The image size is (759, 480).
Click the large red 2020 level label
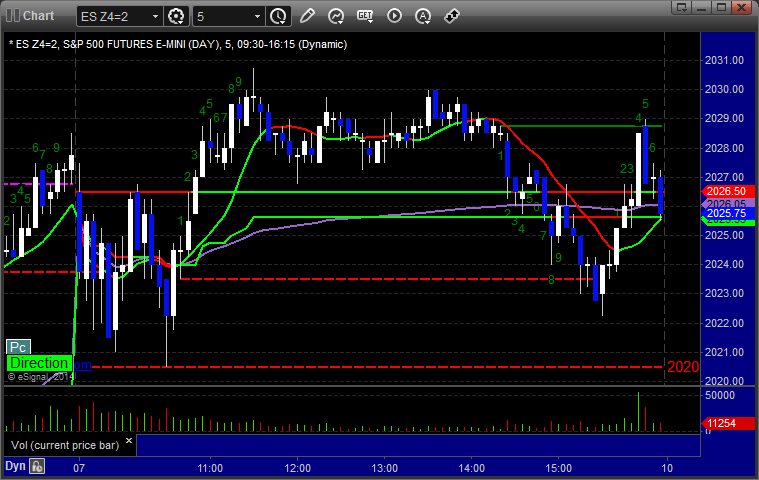pos(683,367)
